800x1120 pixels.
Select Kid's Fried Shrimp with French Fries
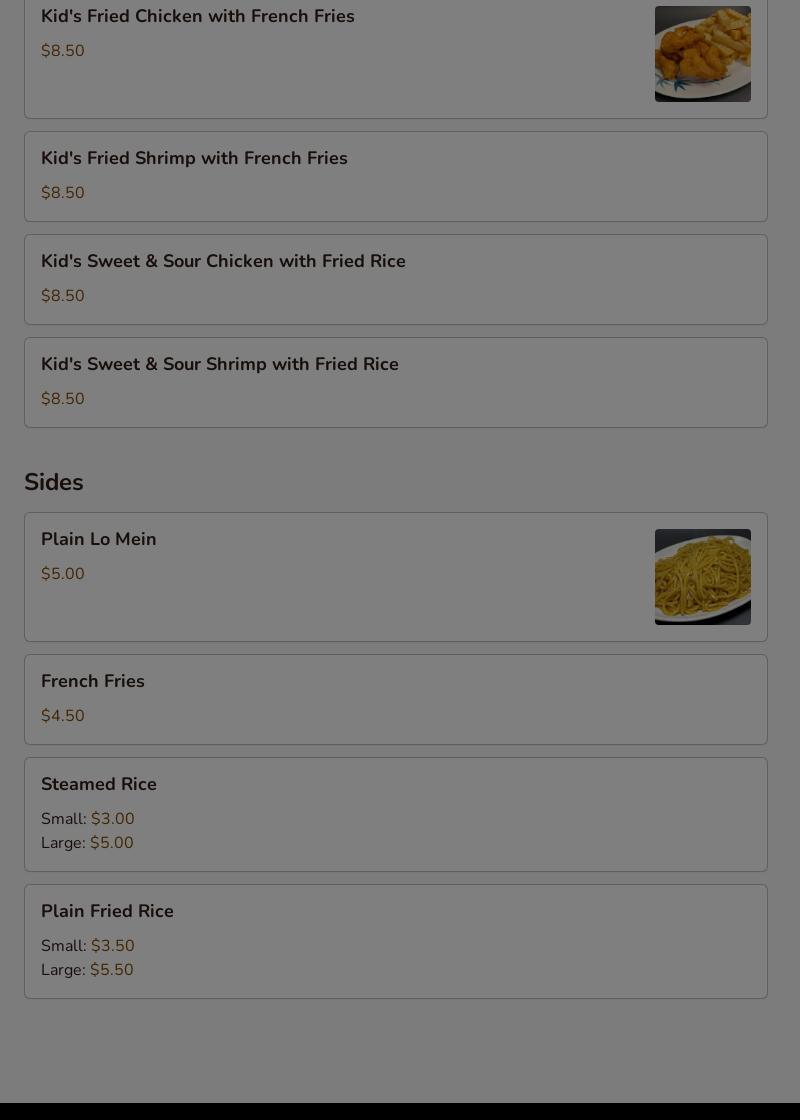194,158
